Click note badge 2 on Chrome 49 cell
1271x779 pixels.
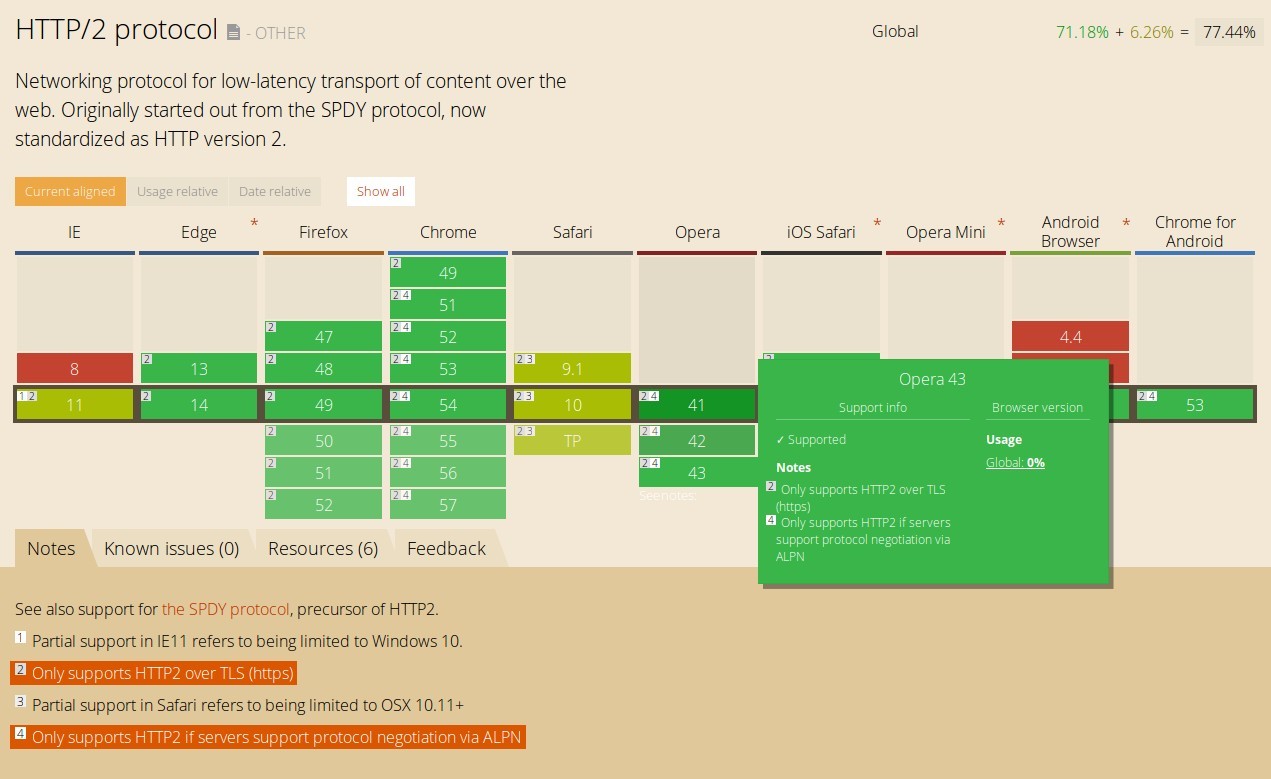point(394,263)
